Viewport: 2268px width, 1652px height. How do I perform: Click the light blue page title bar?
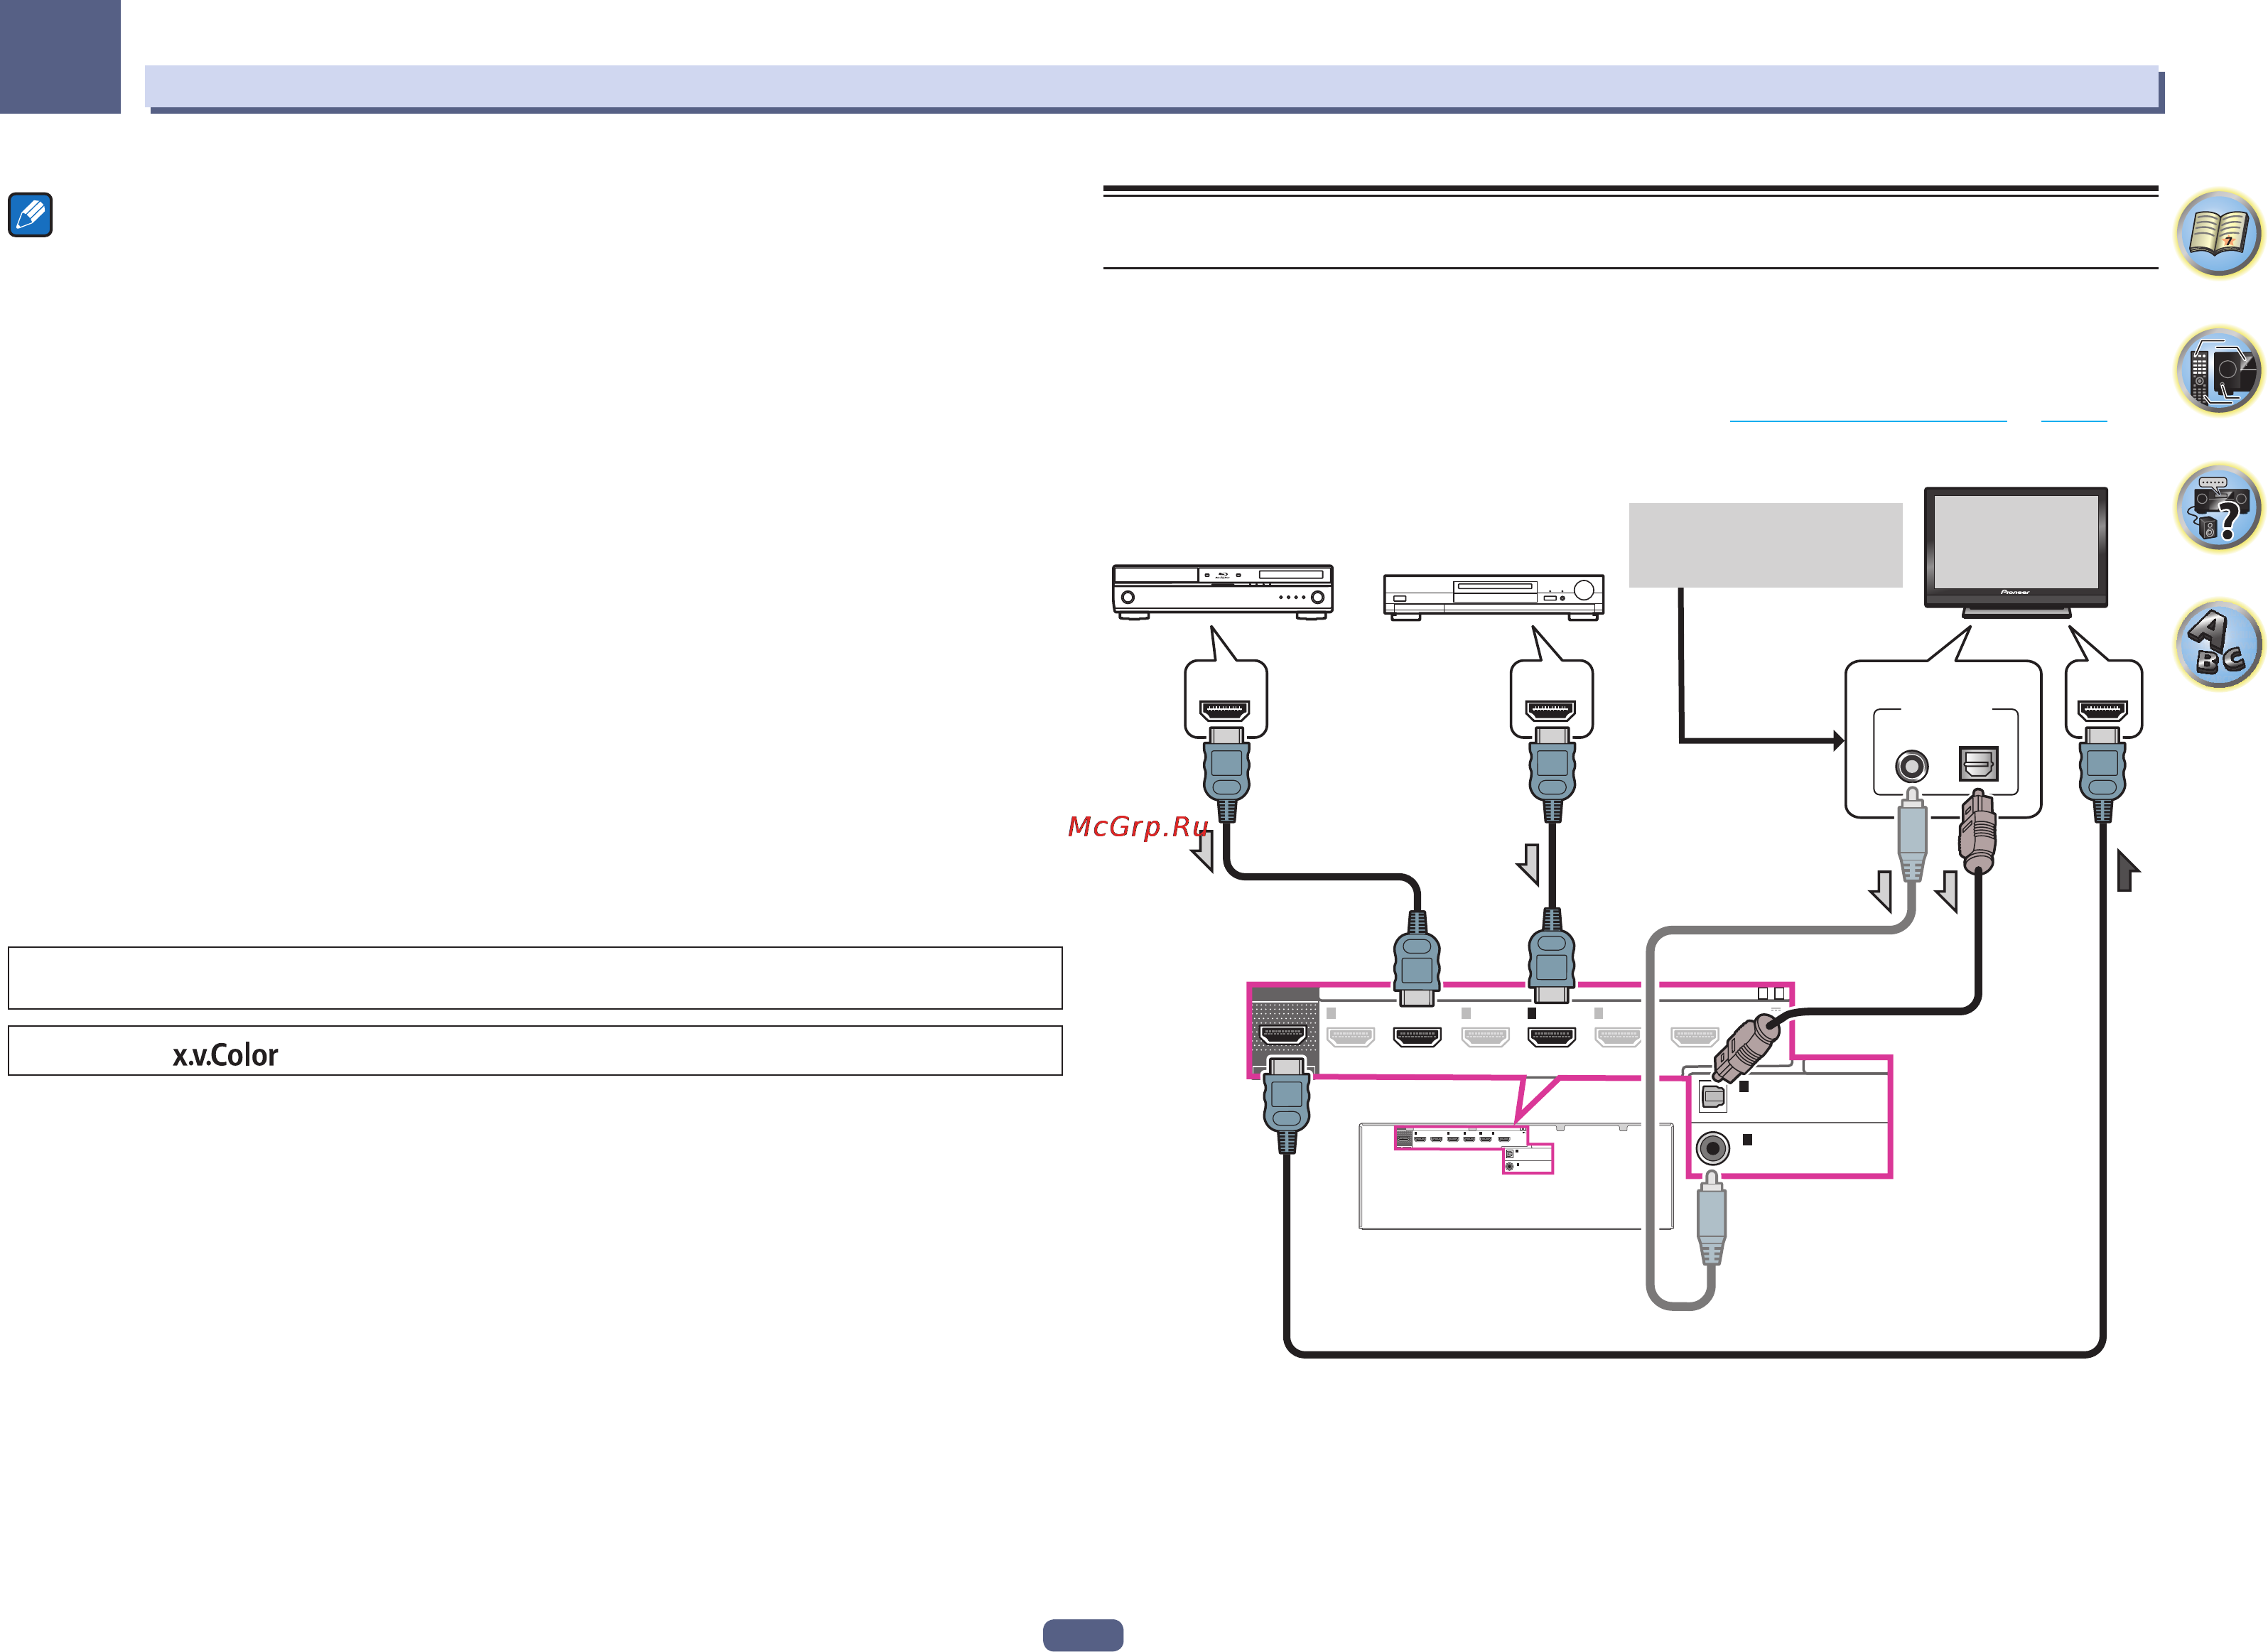point(1152,87)
